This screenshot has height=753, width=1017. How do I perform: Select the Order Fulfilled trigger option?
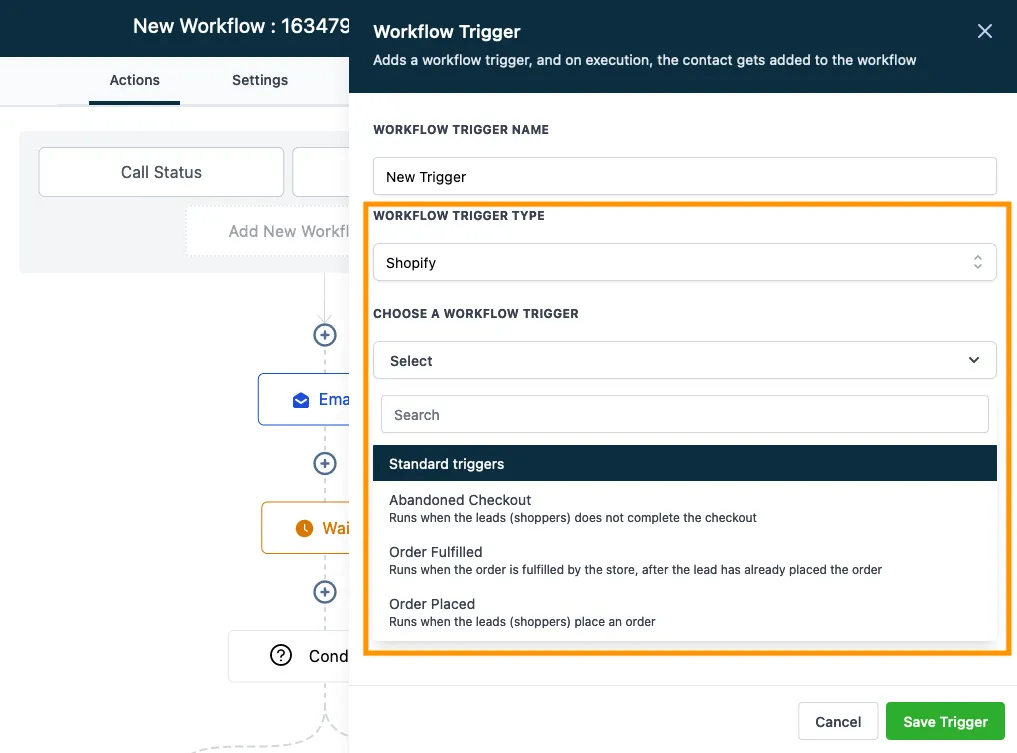point(684,560)
